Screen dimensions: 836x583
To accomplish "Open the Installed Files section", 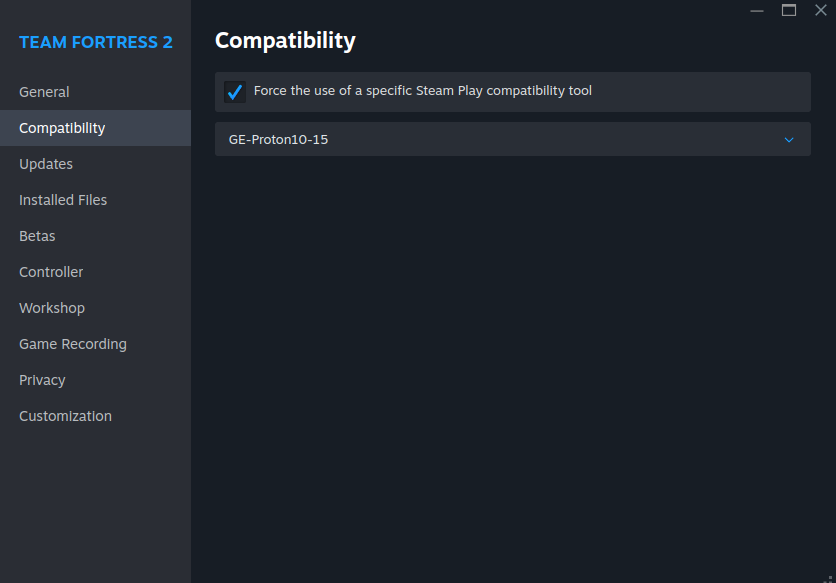I will click(x=63, y=200).
